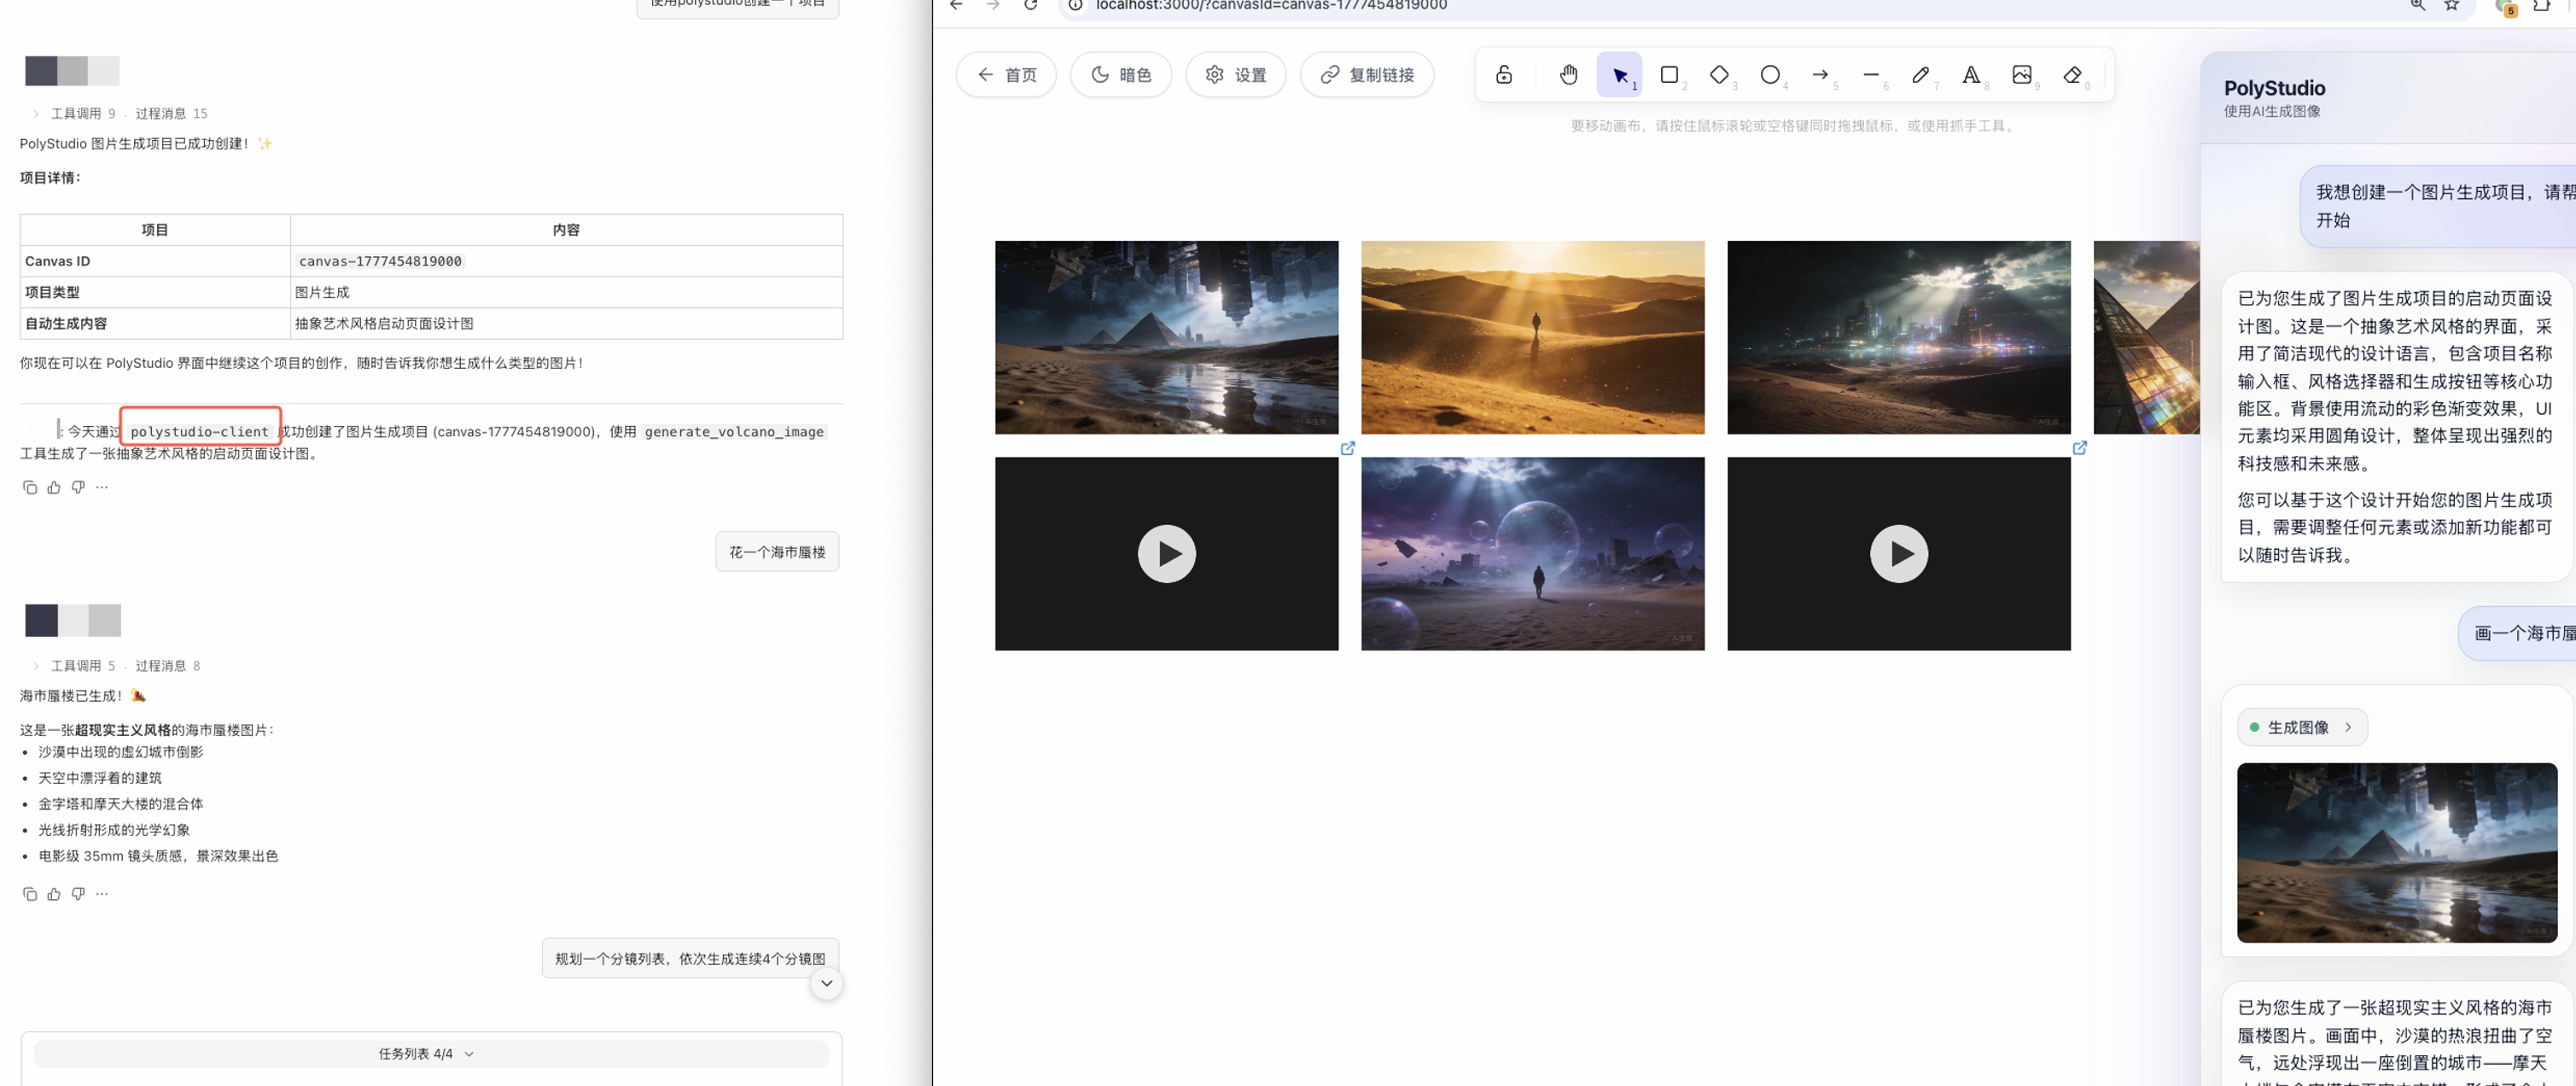Play the left black video on canvas
This screenshot has width=2576, height=1086.
point(1166,553)
